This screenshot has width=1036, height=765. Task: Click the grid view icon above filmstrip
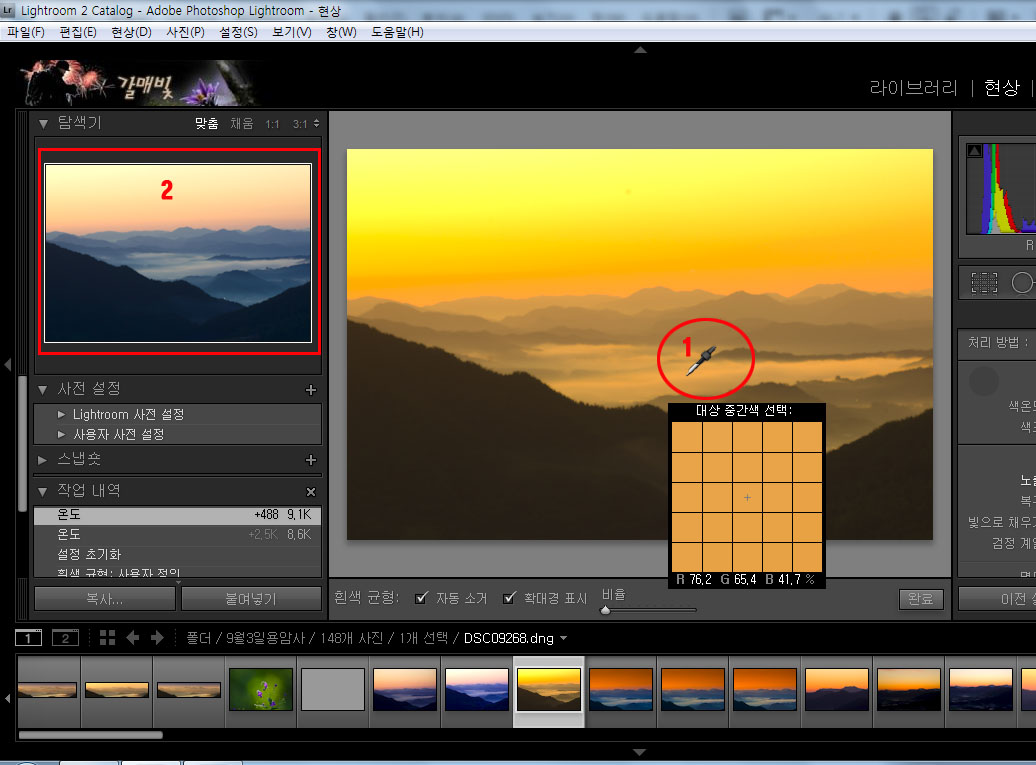[x=107, y=638]
